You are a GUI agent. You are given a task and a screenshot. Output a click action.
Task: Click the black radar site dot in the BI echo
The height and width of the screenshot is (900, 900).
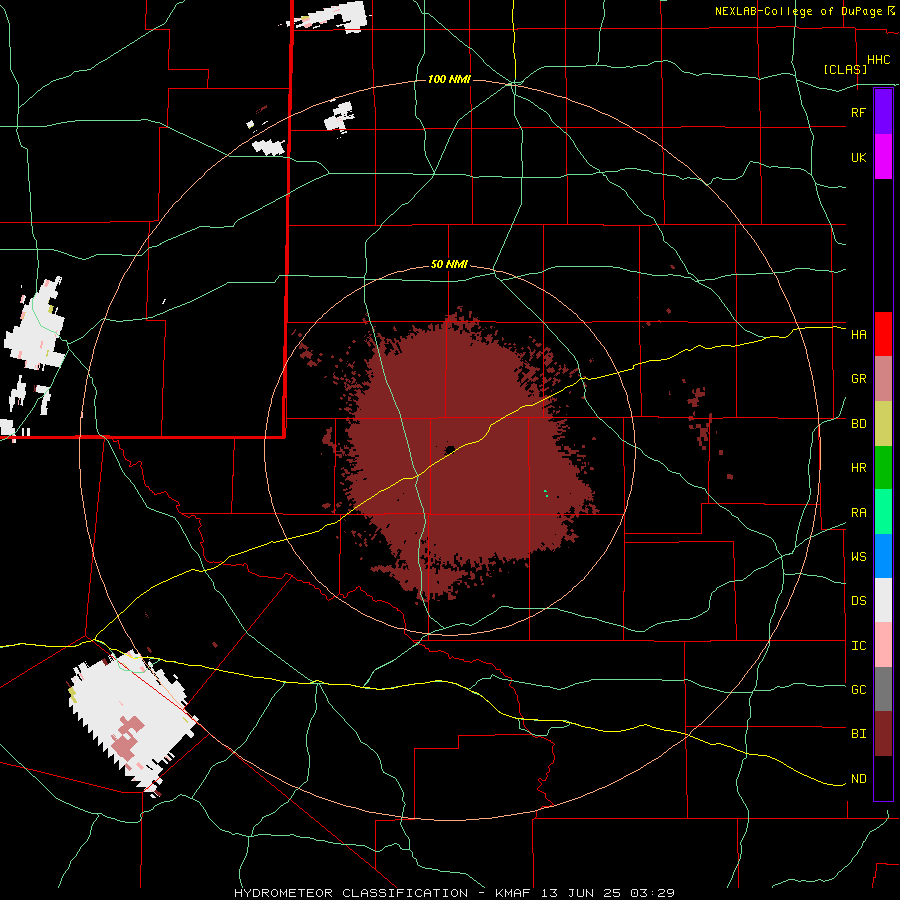pyautogui.click(x=450, y=449)
